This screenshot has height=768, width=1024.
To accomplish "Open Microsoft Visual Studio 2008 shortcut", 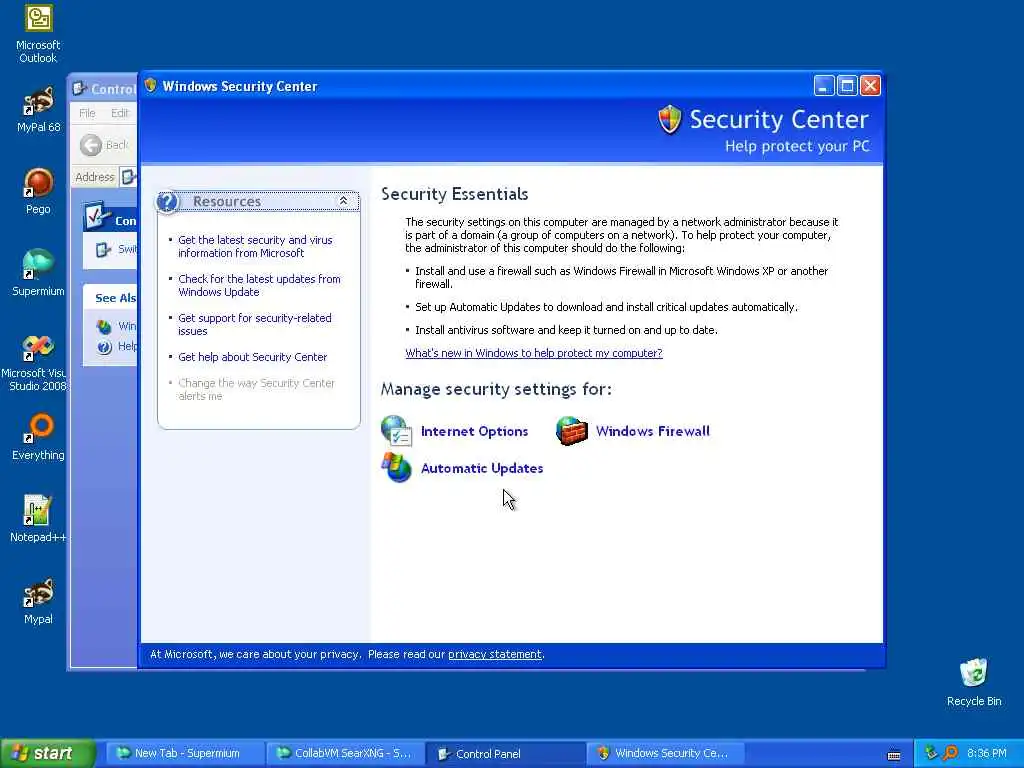I will (x=34, y=362).
